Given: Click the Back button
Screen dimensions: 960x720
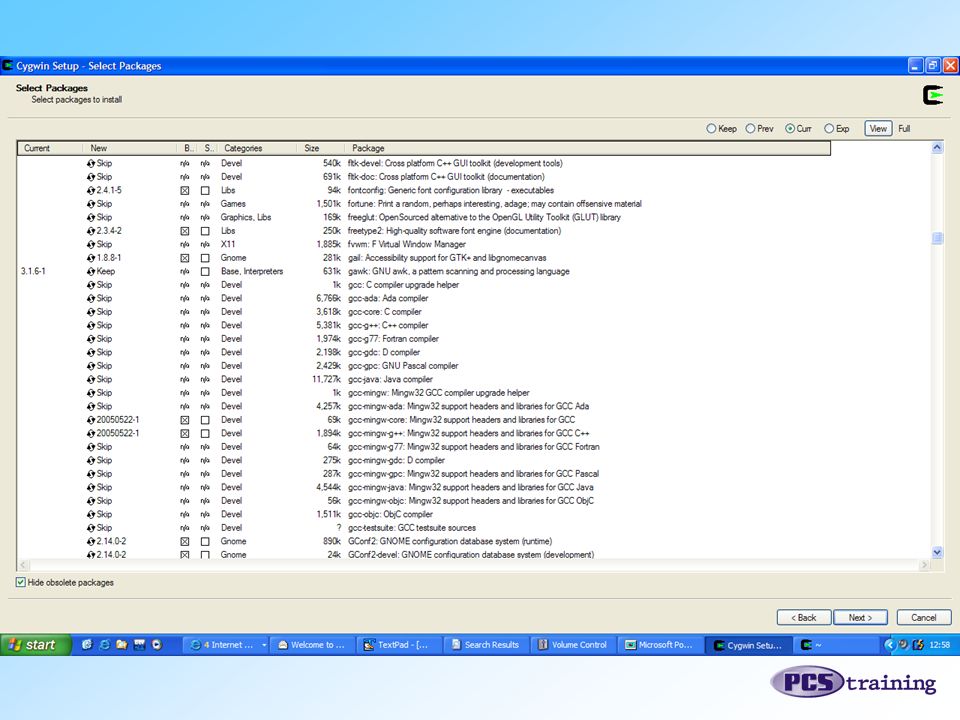Looking at the screenshot, I should (x=804, y=618).
